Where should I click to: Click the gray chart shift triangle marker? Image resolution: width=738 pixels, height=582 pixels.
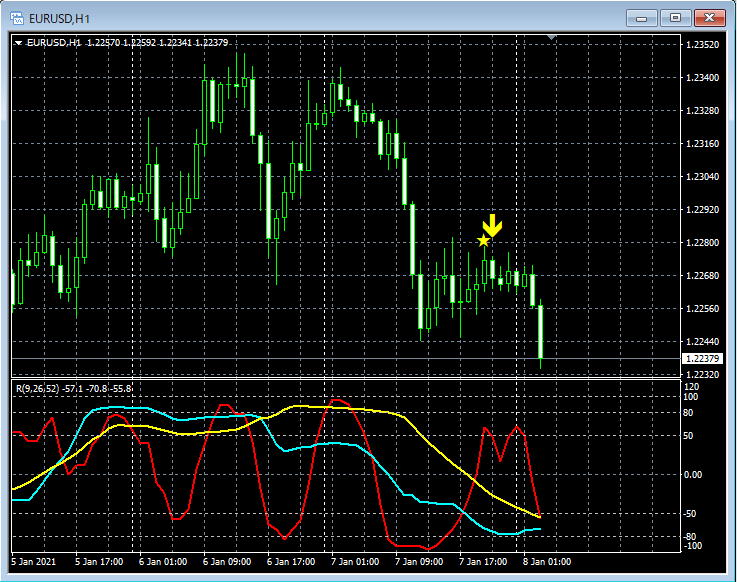[551, 37]
